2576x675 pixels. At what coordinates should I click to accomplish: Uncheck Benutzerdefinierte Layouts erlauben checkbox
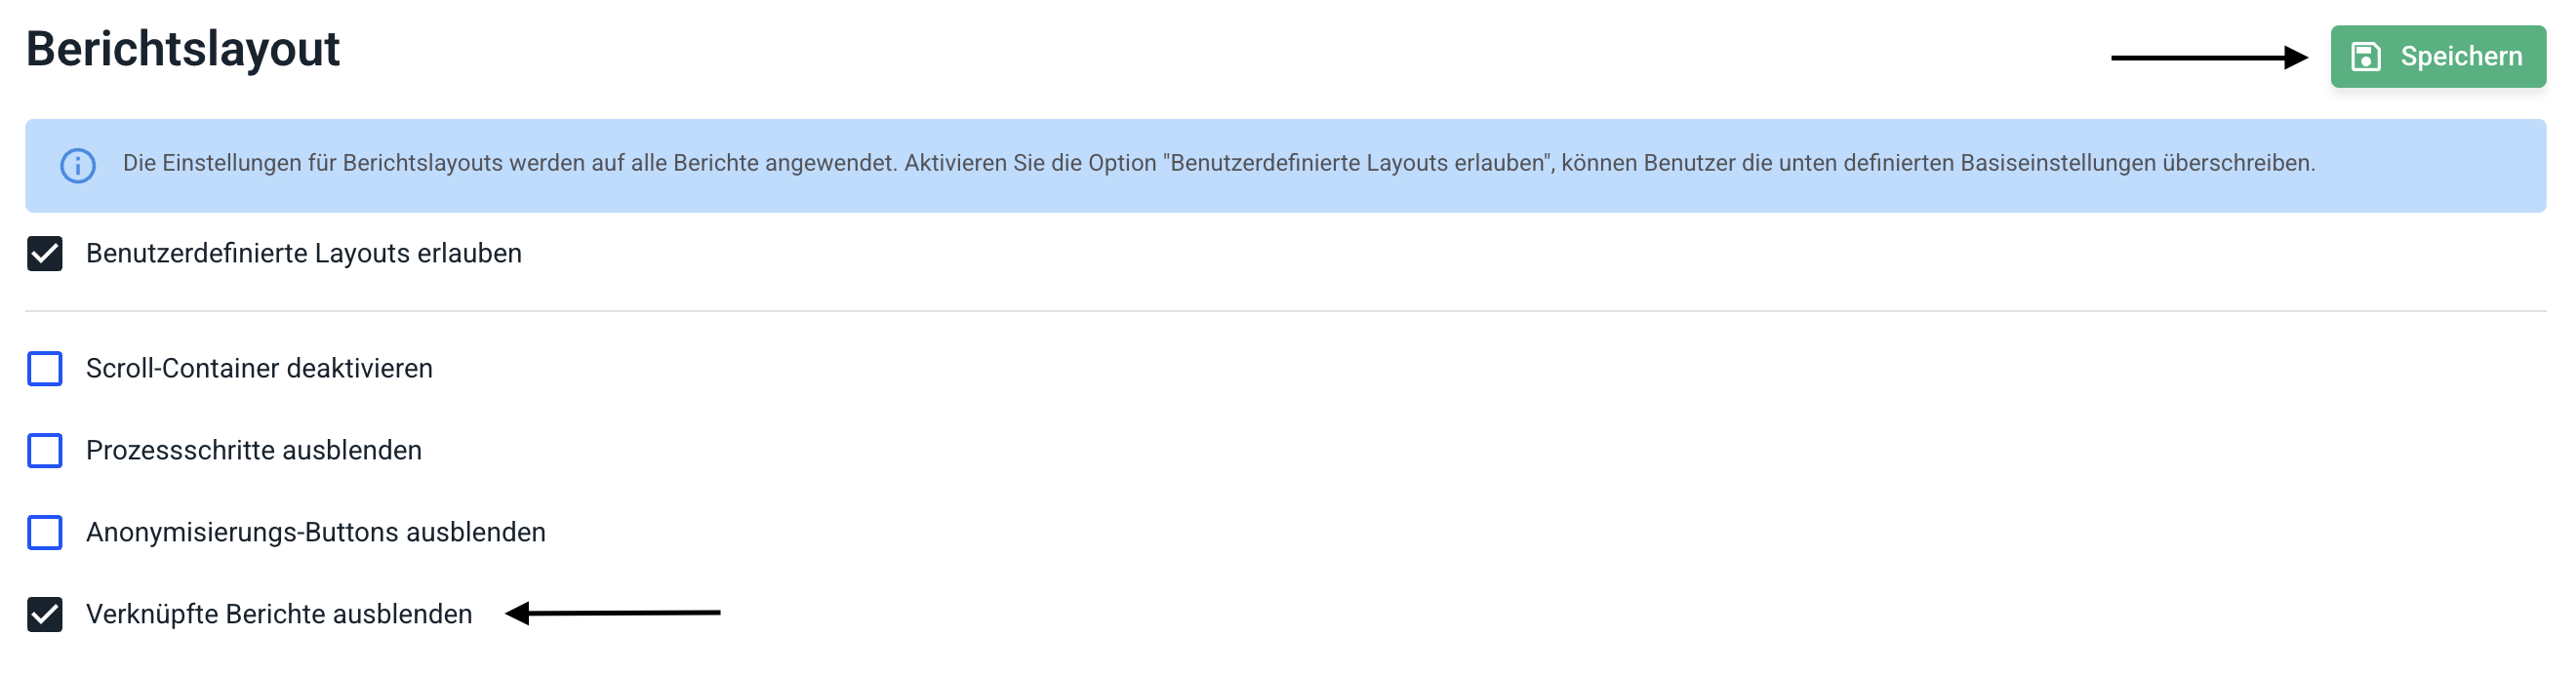coord(45,254)
